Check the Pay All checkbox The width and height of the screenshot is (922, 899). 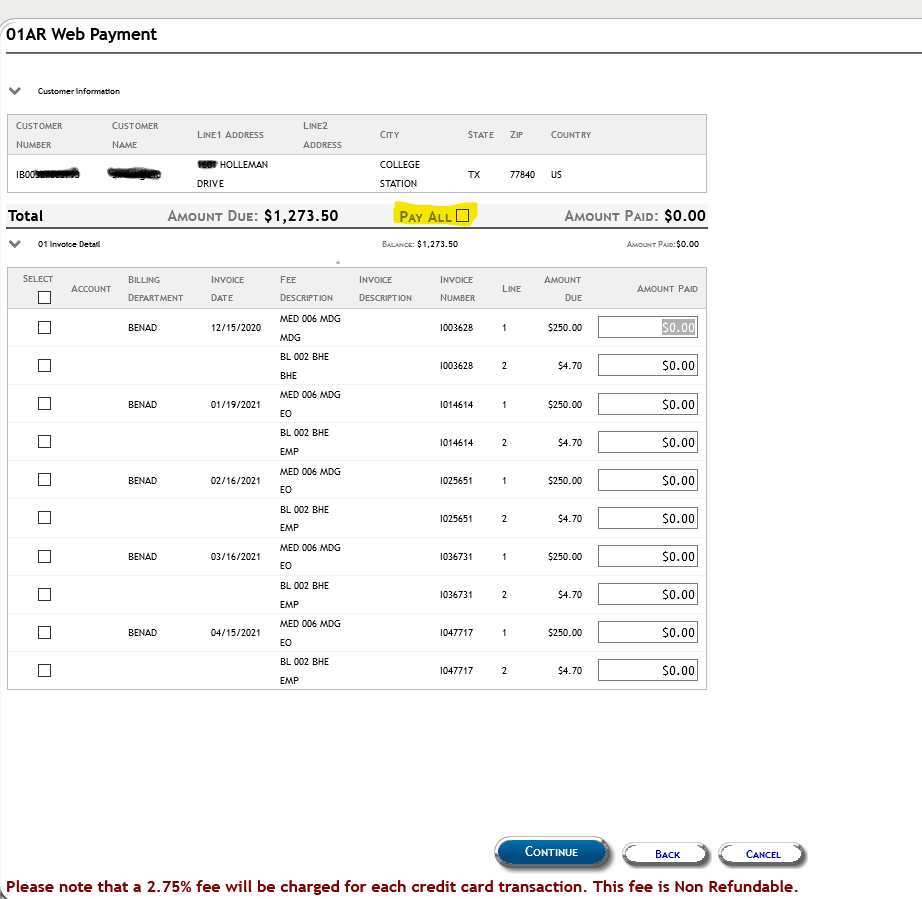pos(462,215)
